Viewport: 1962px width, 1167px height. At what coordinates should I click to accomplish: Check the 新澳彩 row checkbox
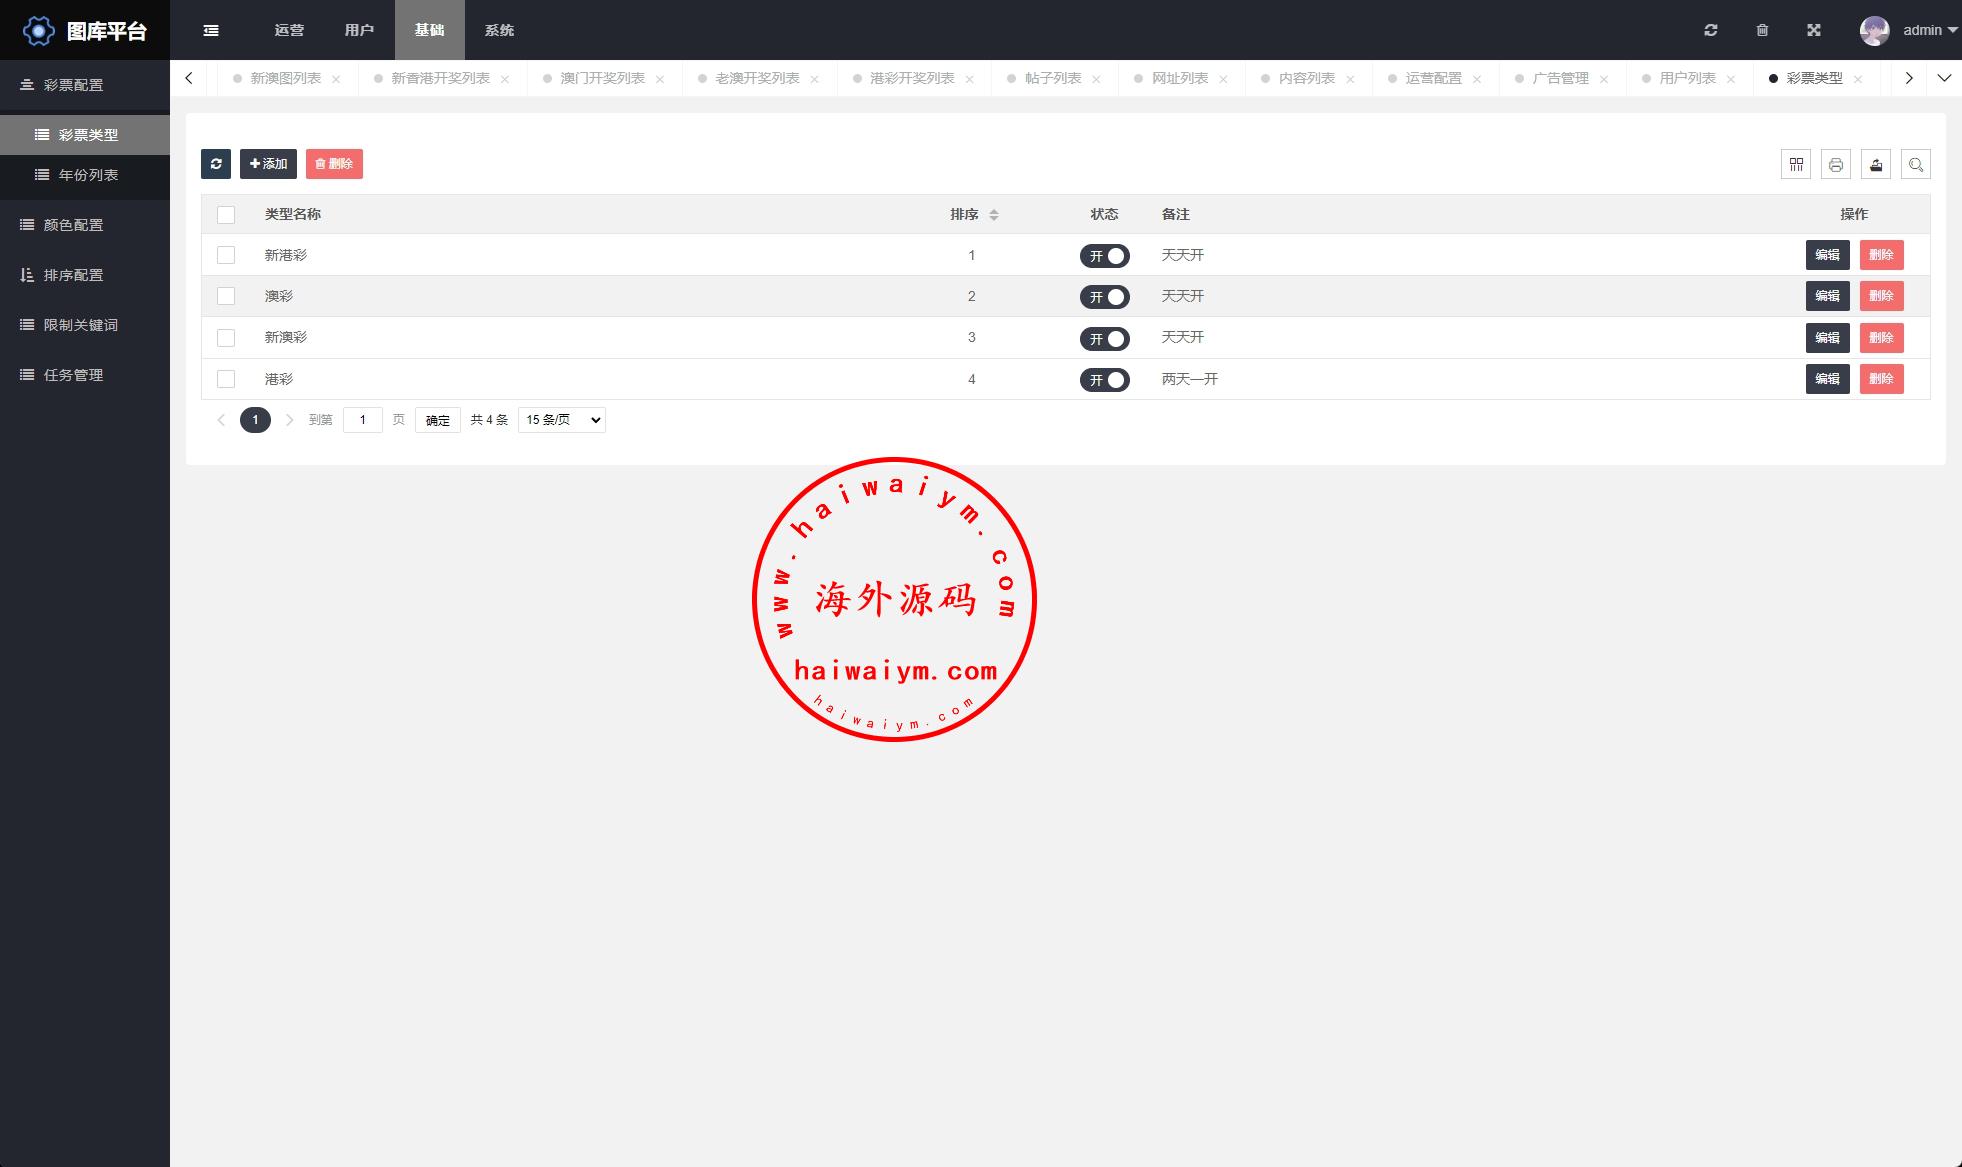coord(226,338)
